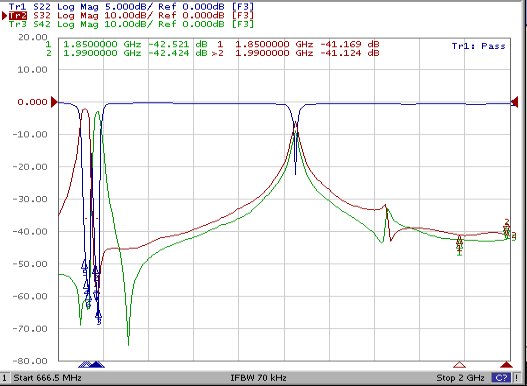Screen dimensions: 527x386
Task: Click the -80.00 bottom scale label
Action: (30, 361)
